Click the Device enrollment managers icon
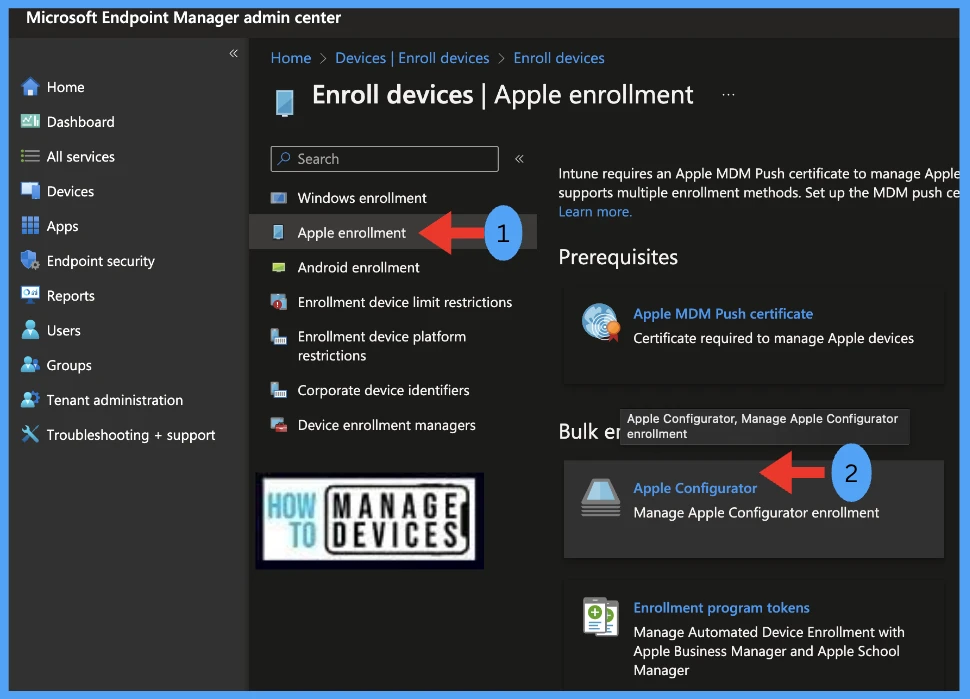 pyautogui.click(x=279, y=425)
